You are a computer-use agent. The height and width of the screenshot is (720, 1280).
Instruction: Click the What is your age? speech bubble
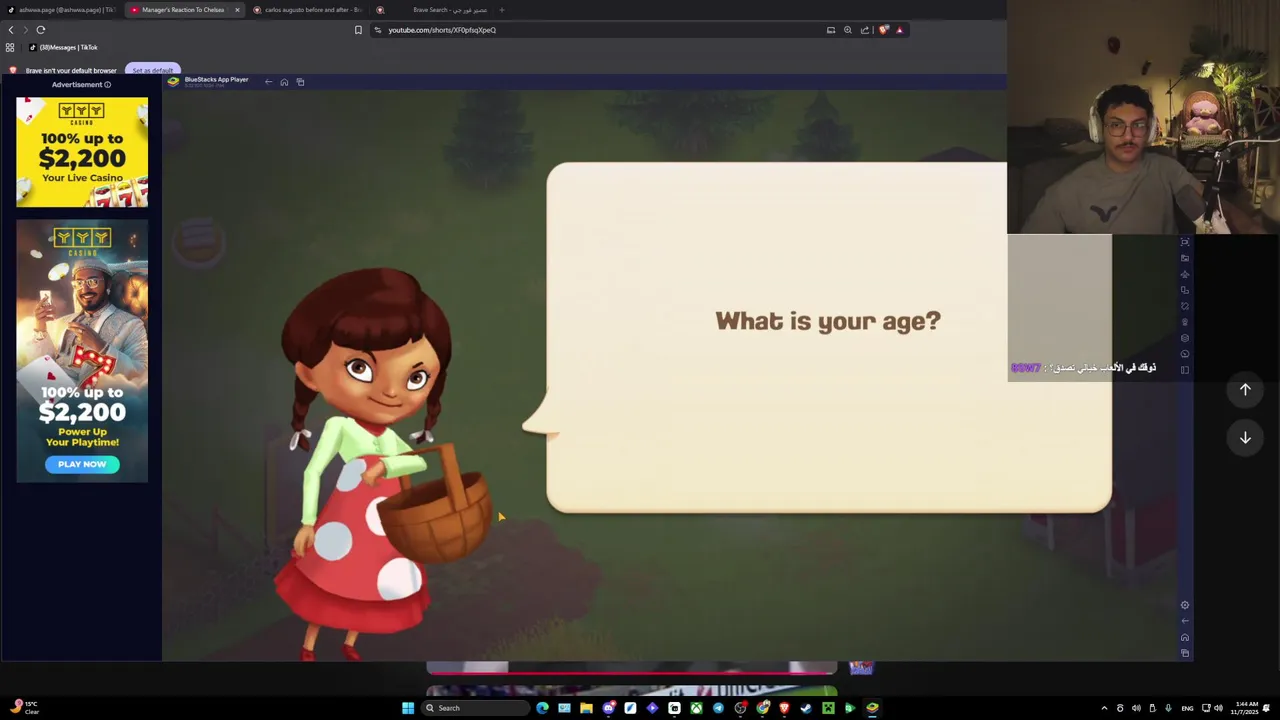tap(828, 338)
